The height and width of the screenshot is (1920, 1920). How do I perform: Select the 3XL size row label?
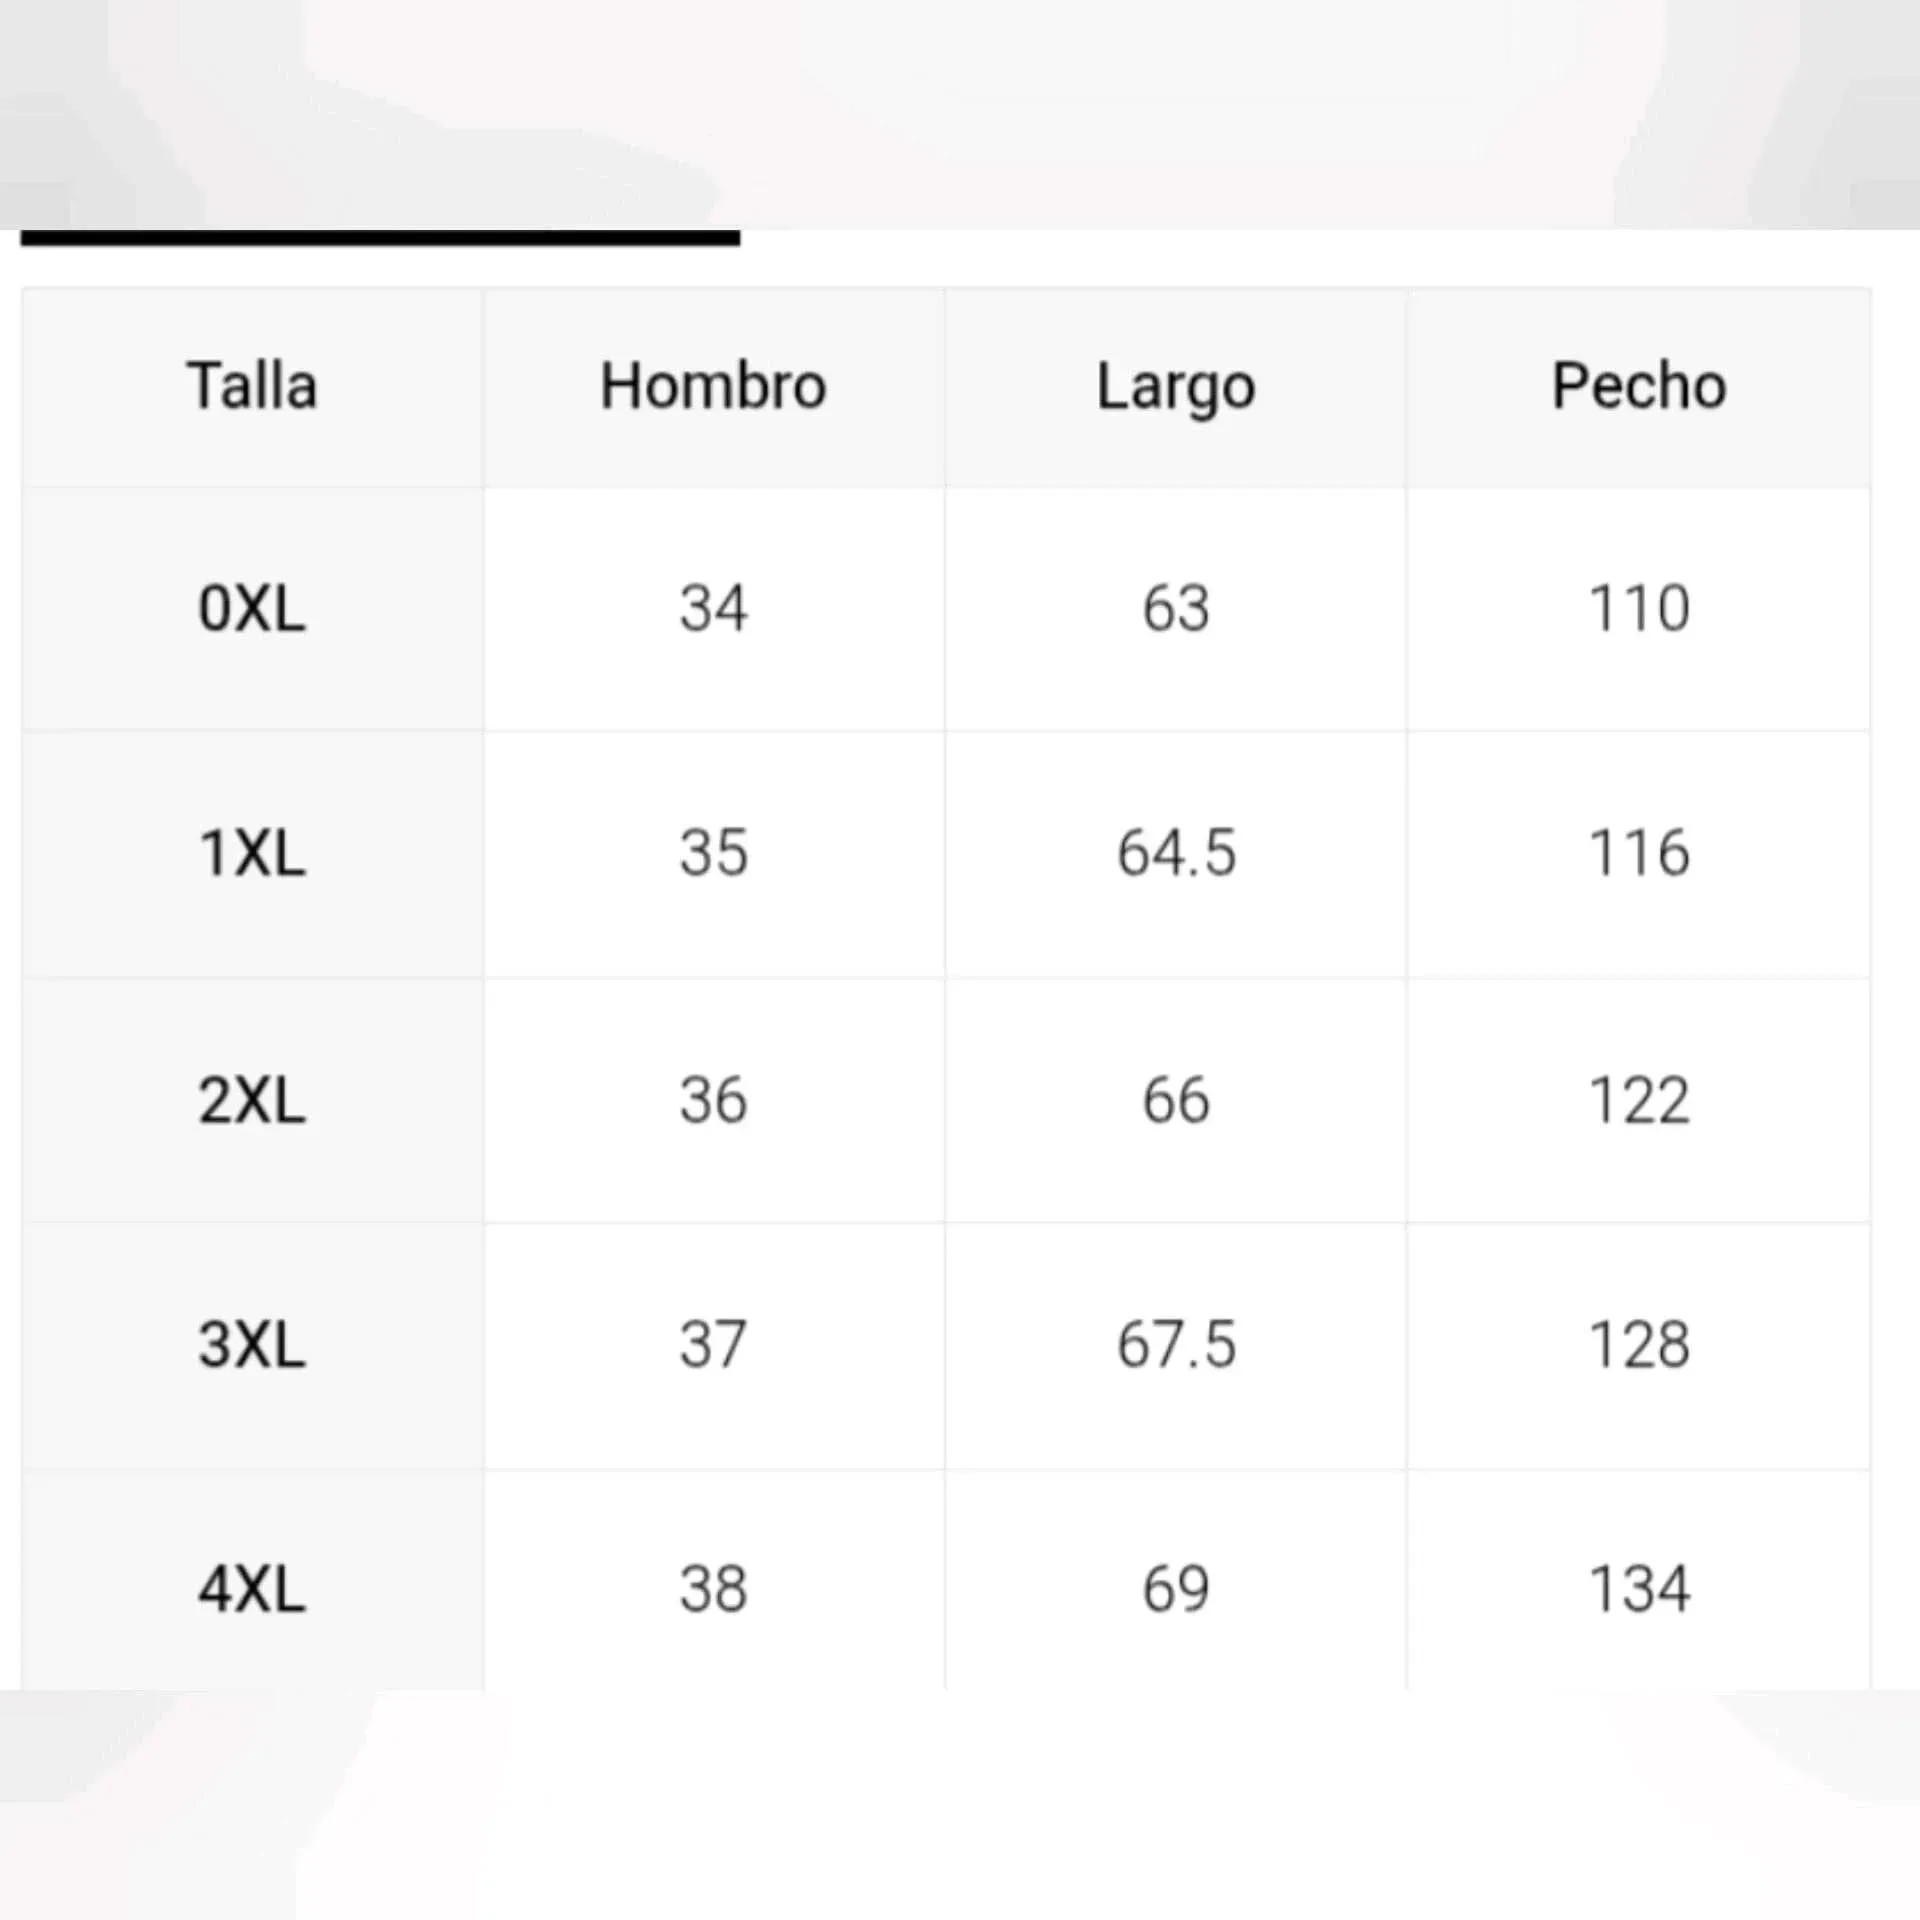pyautogui.click(x=252, y=1345)
